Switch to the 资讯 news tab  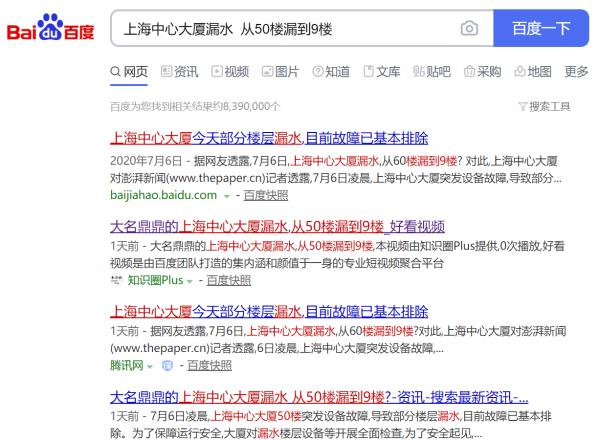point(180,72)
